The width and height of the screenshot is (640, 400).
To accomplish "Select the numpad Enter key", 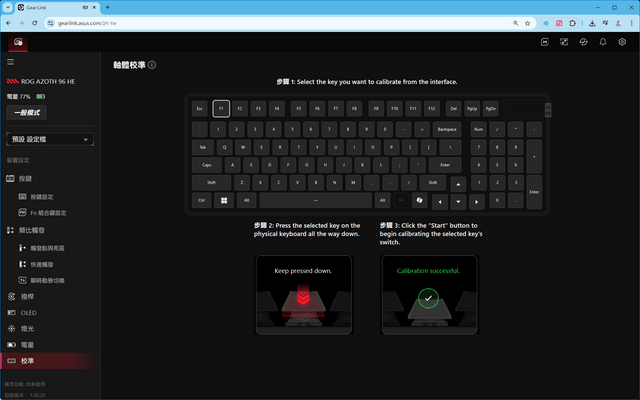I will point(534,192).
